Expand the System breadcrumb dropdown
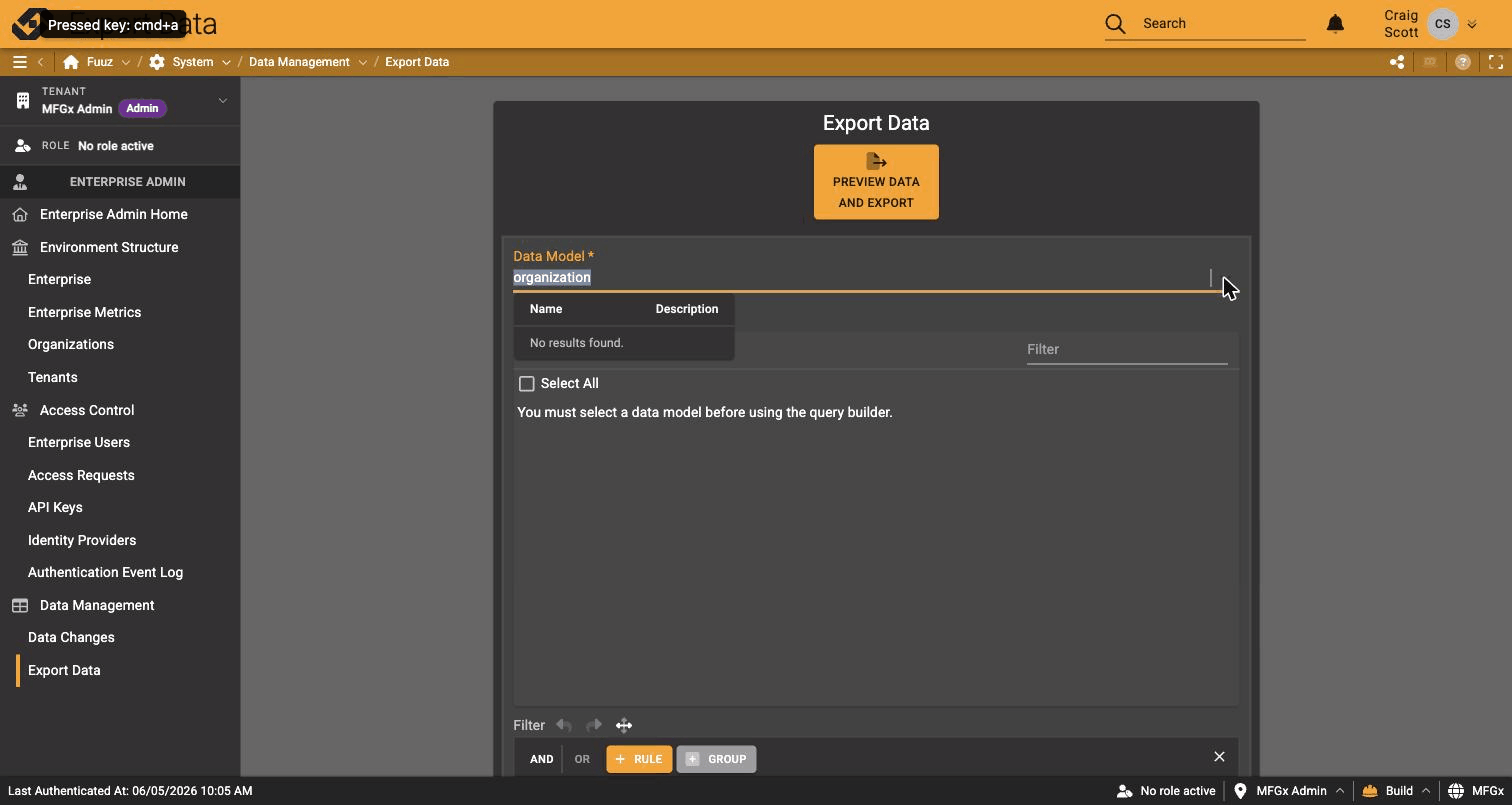 pos(226,62)
